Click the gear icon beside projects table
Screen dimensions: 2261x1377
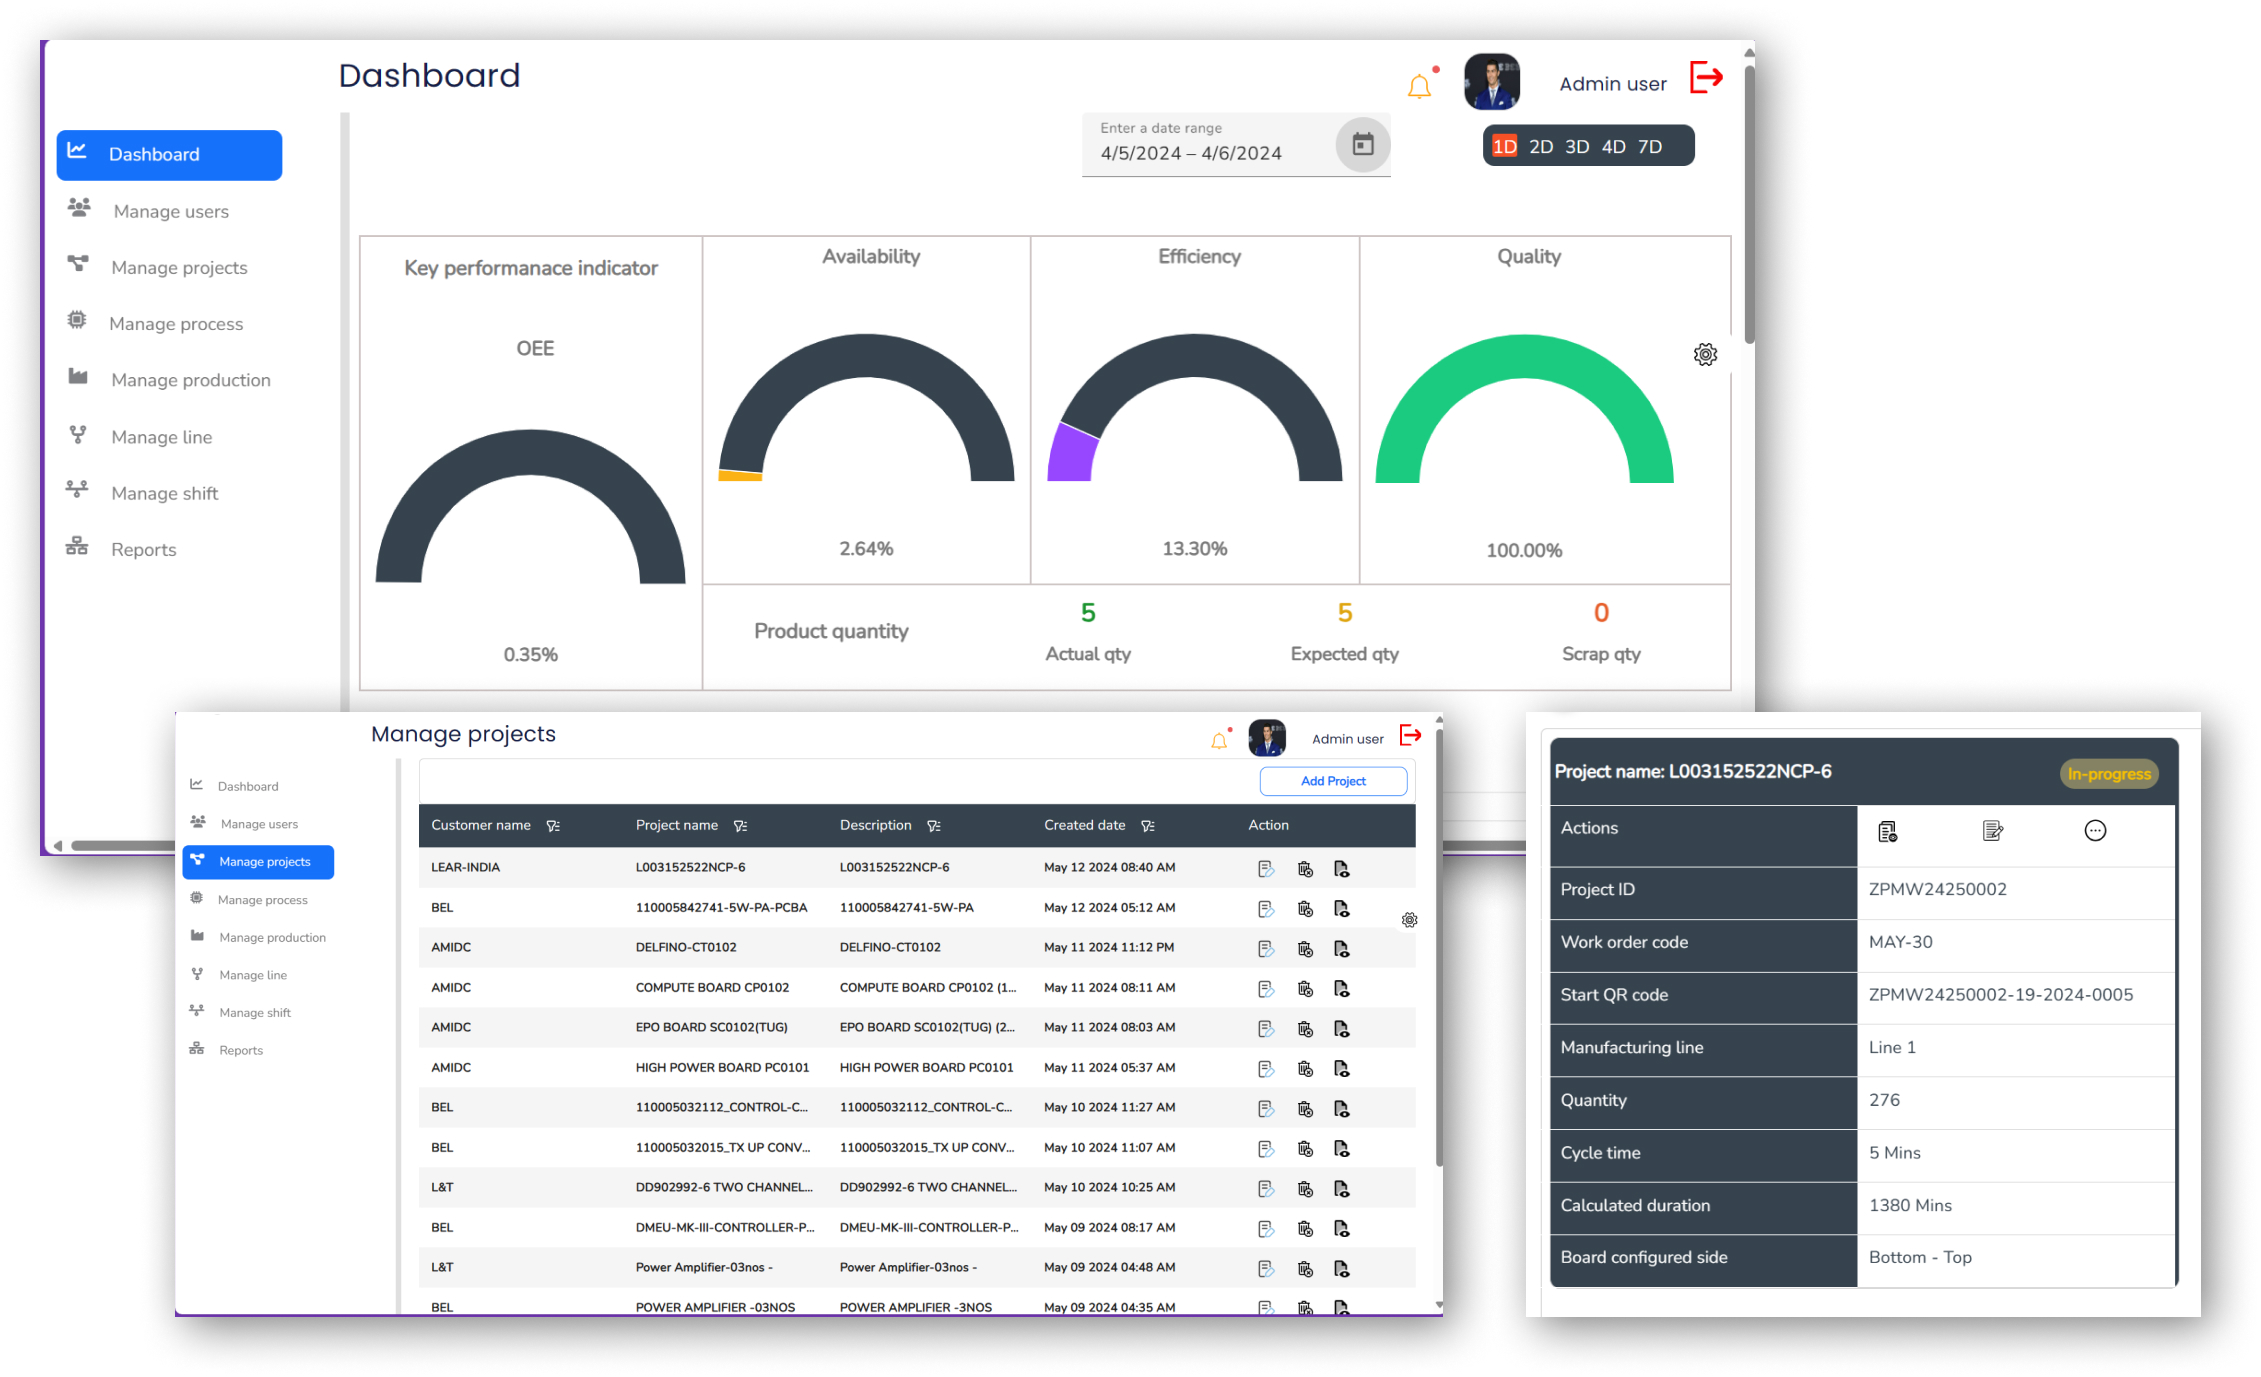(x=1409, y=920)
